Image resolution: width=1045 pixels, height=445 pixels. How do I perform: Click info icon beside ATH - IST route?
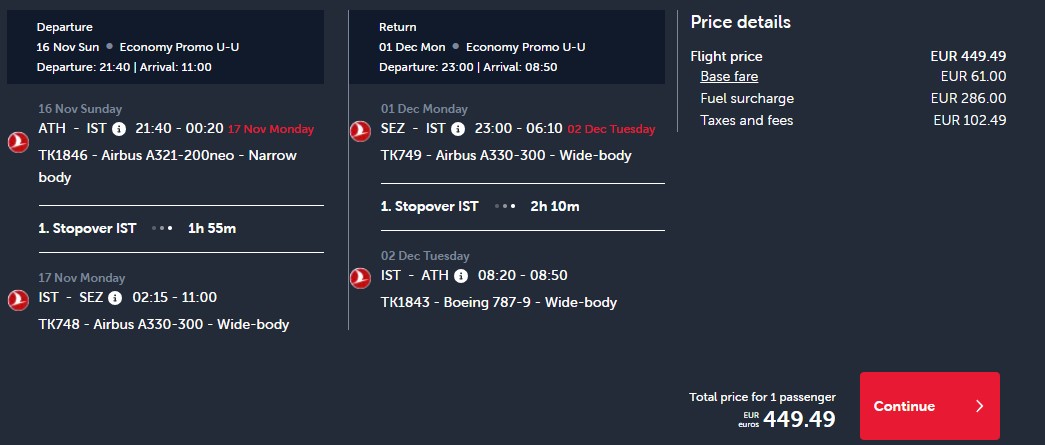tap(119, 129)
